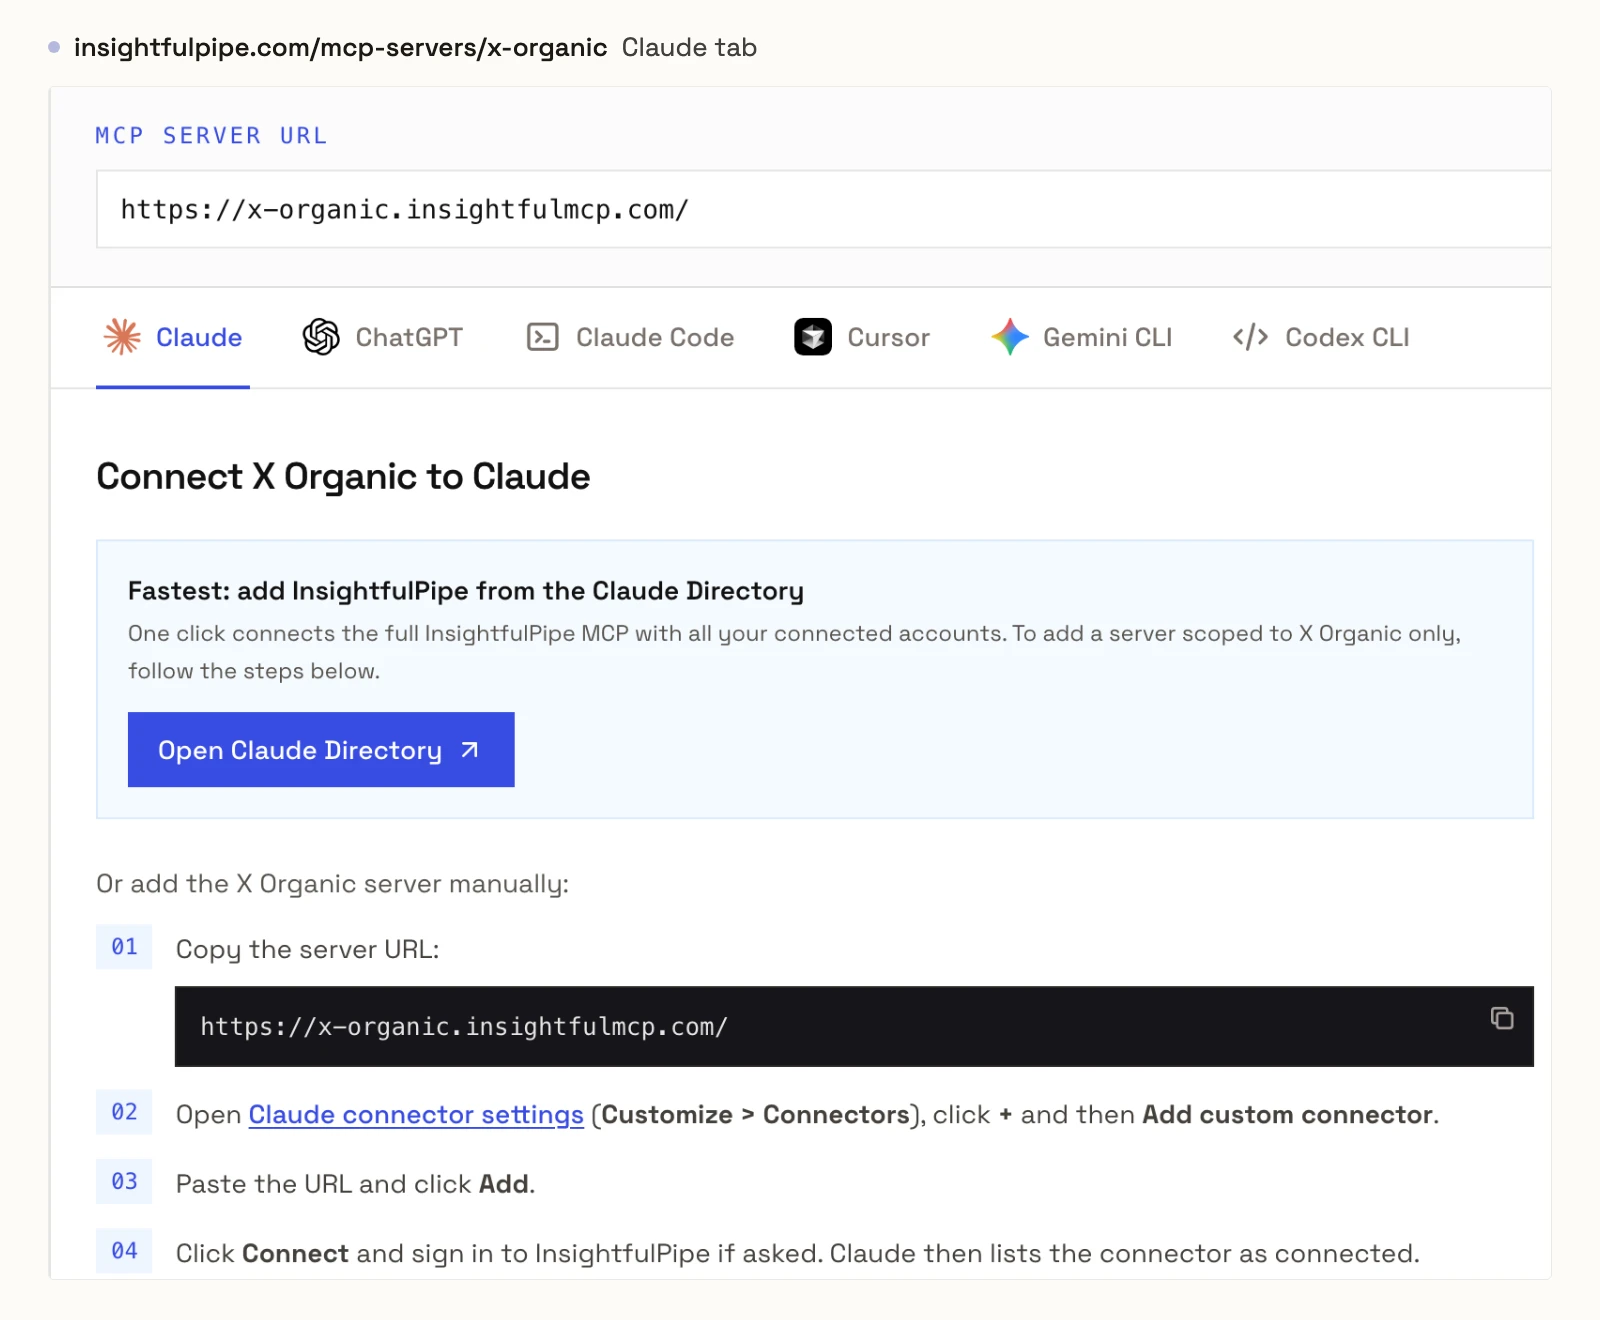Copy the server URL with the copy icon

(1502, 1018)
